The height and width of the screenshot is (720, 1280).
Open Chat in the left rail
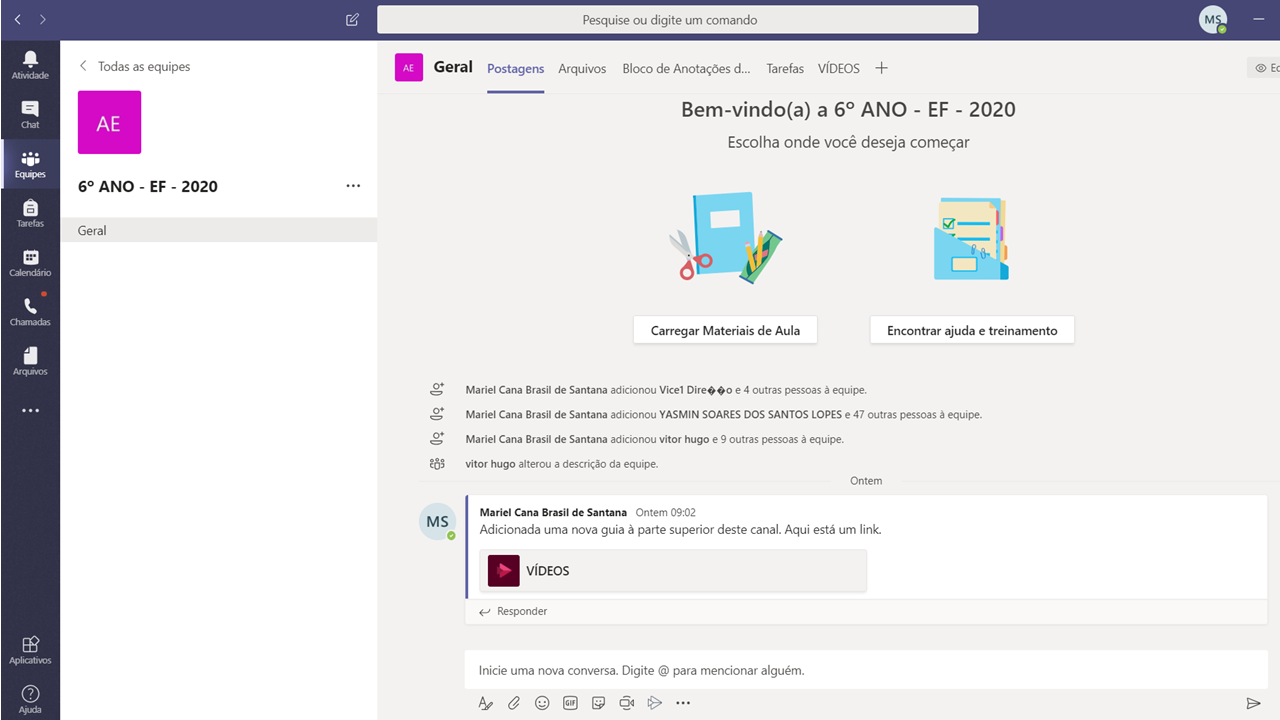(x=30, y=114)
